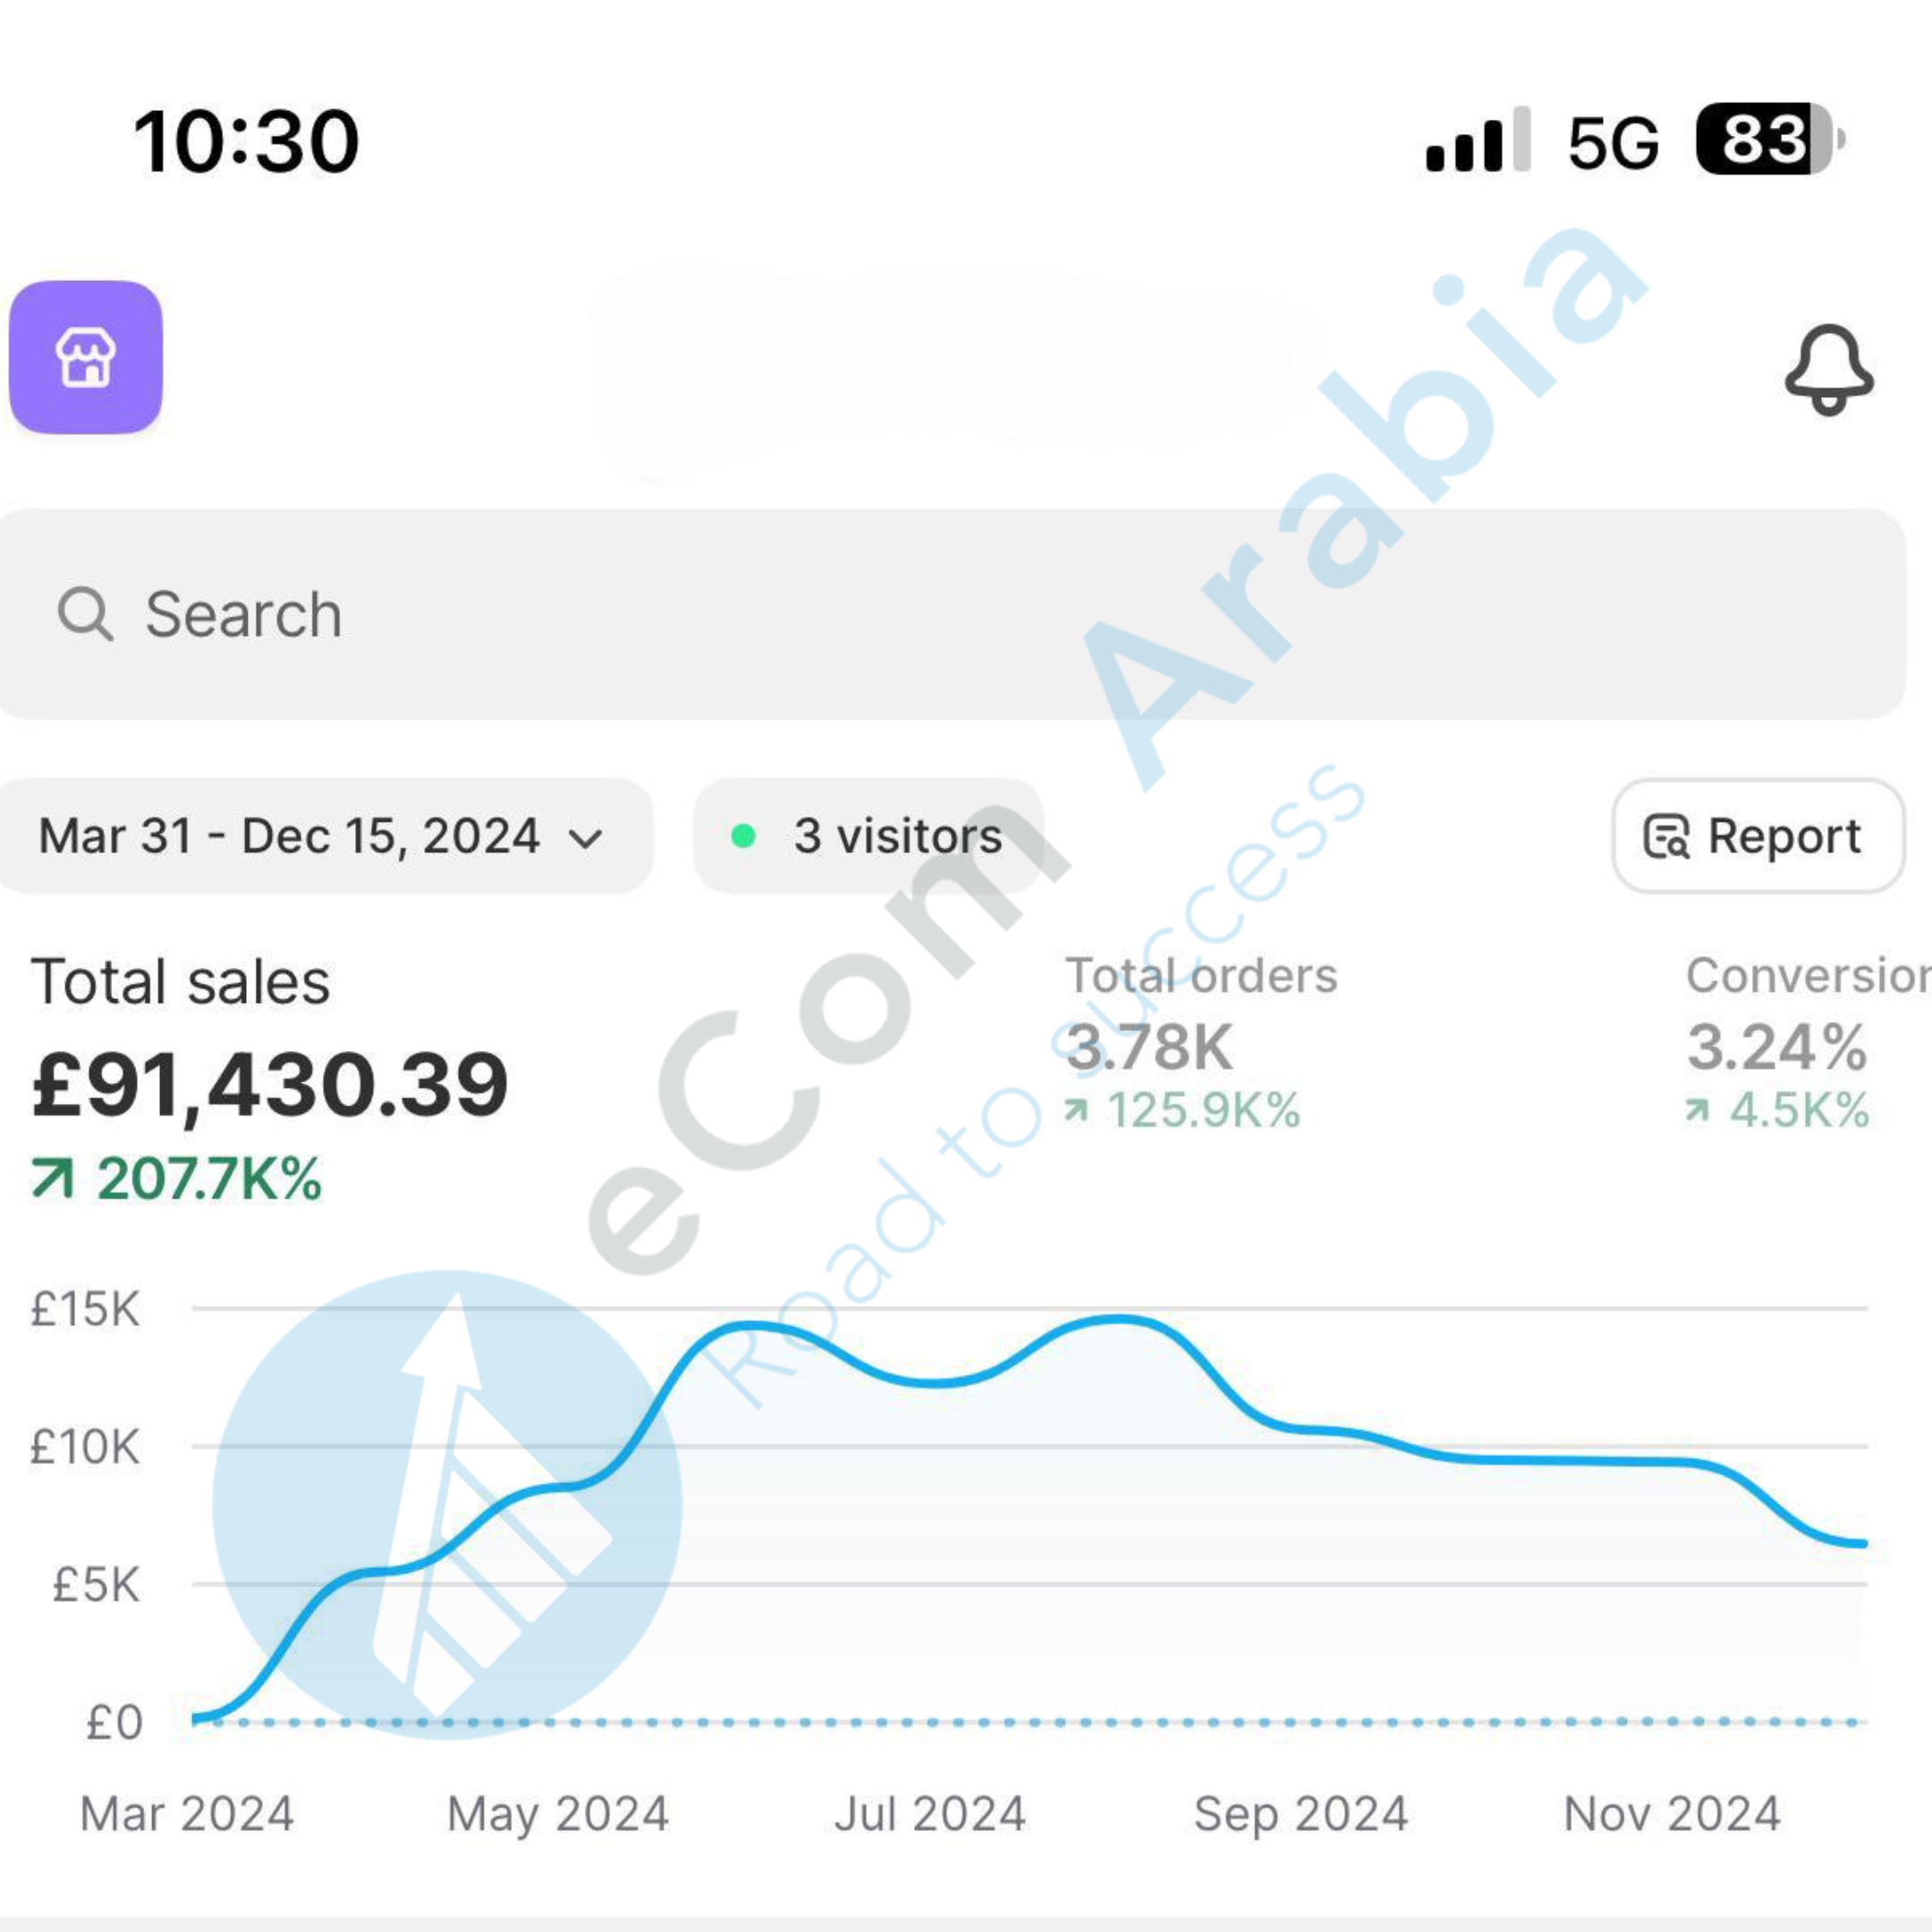The height and width of the screenshot is (1932, 1932).
Task: Tap the sales line's right endpoint
Action: (1863, 1544)
